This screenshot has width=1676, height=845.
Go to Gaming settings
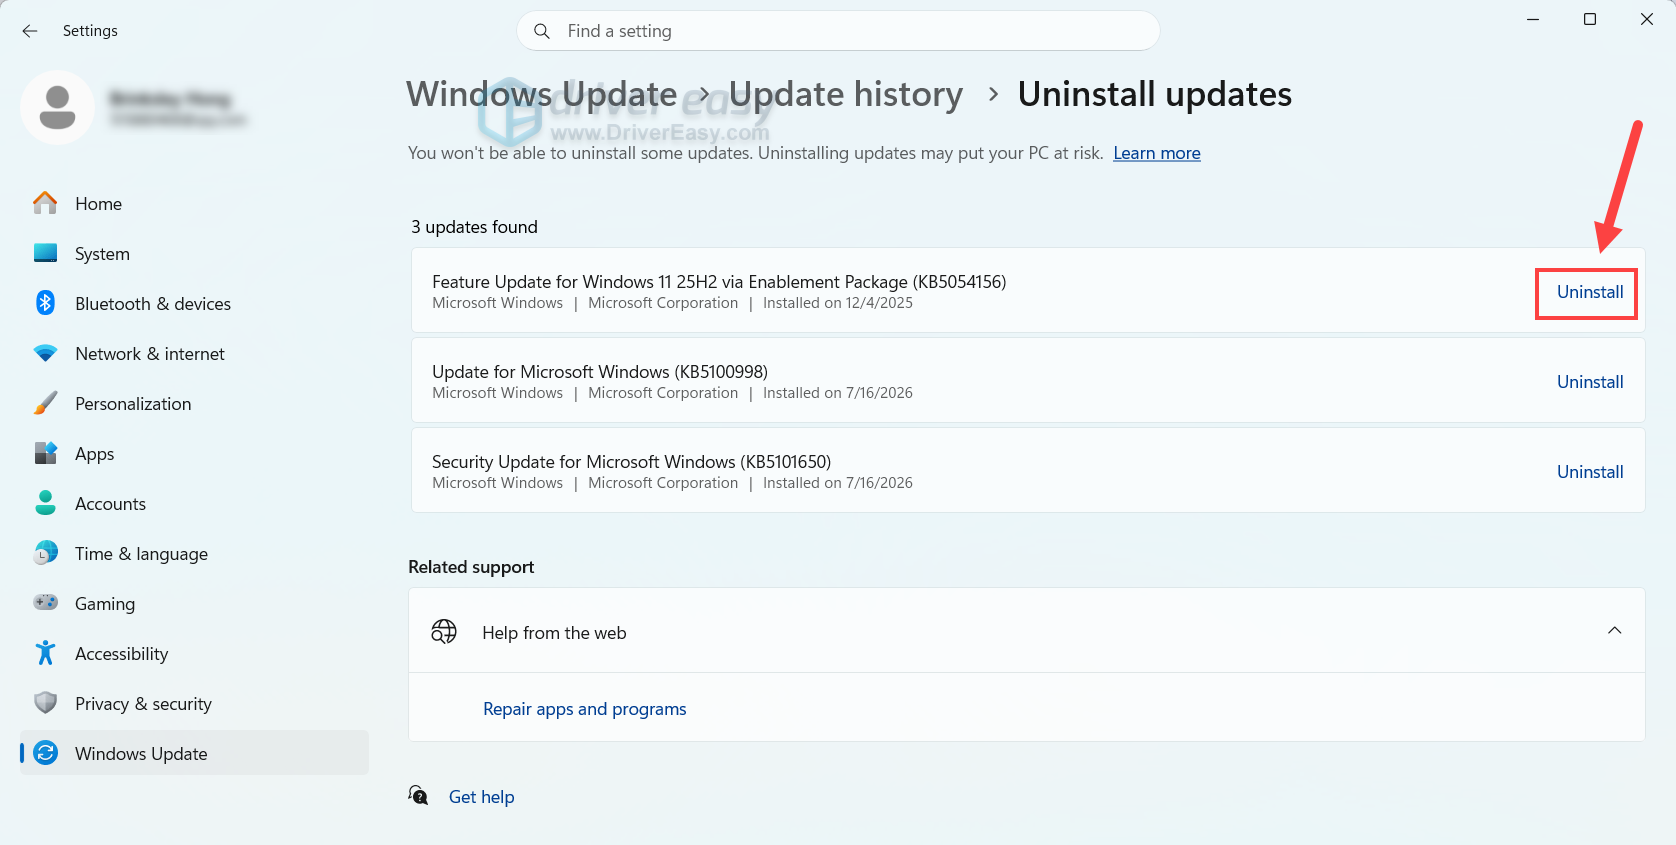[x=194, y=603]
